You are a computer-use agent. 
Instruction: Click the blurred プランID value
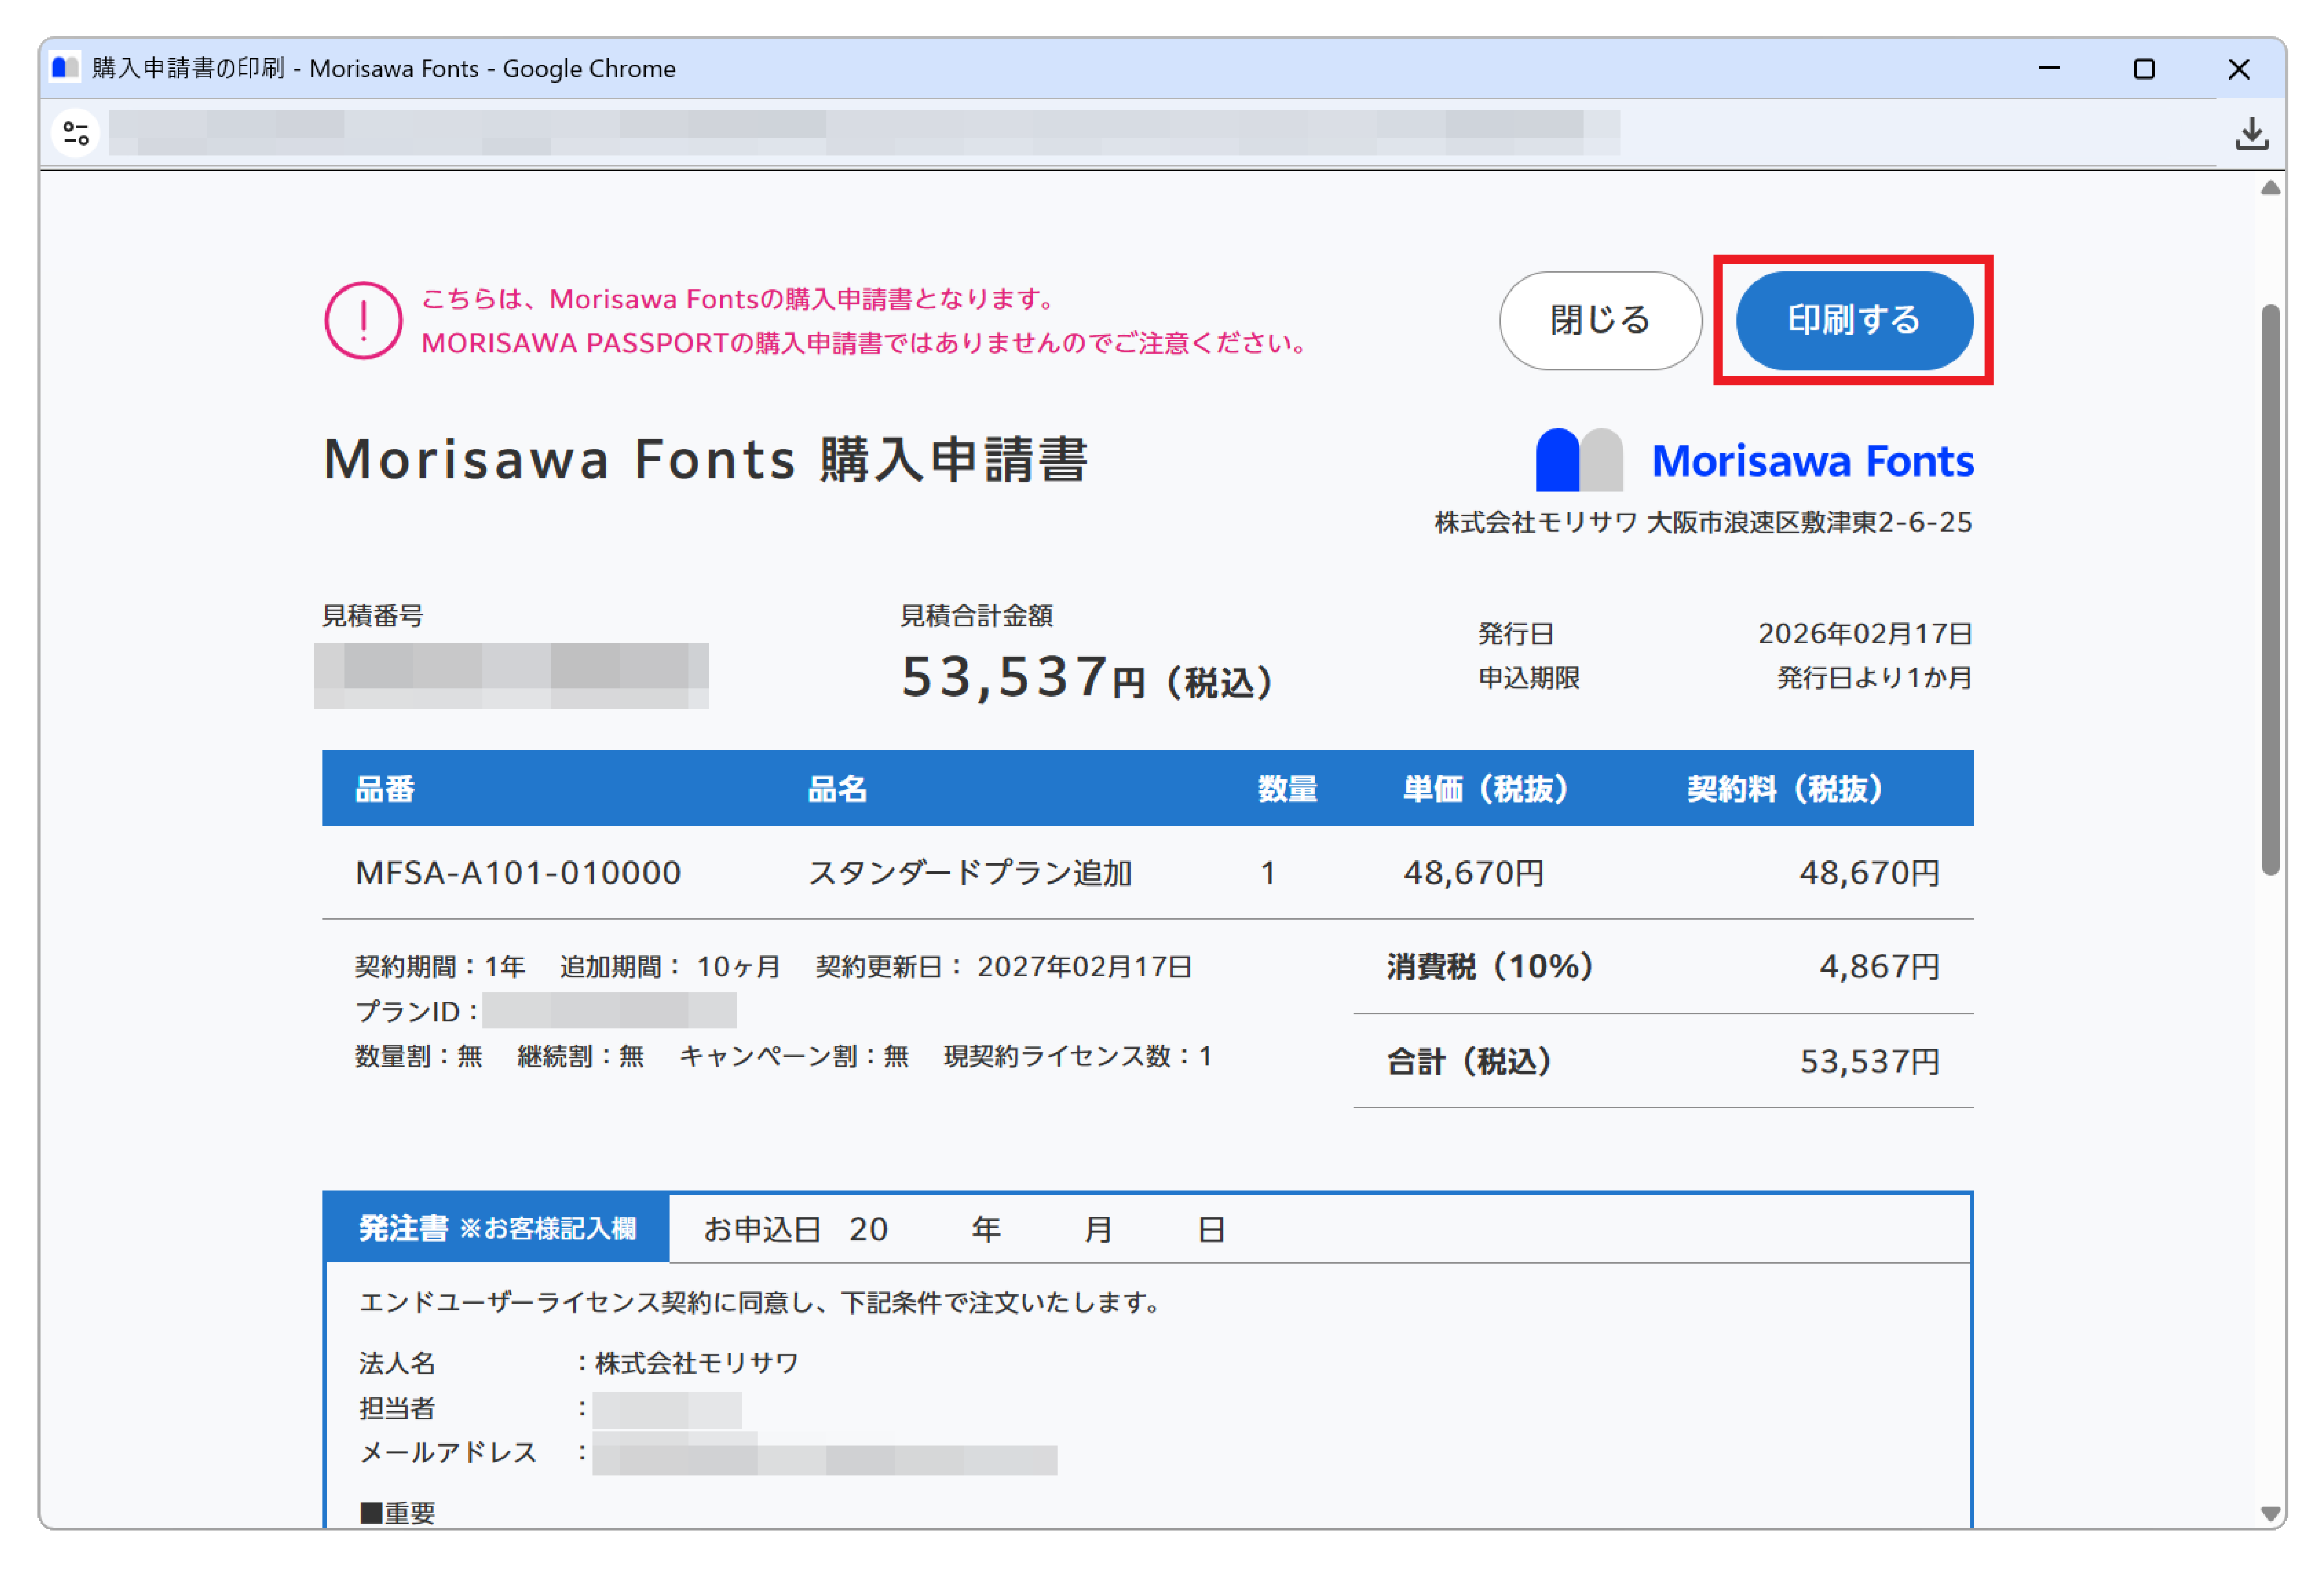[x=609, y=1010]
